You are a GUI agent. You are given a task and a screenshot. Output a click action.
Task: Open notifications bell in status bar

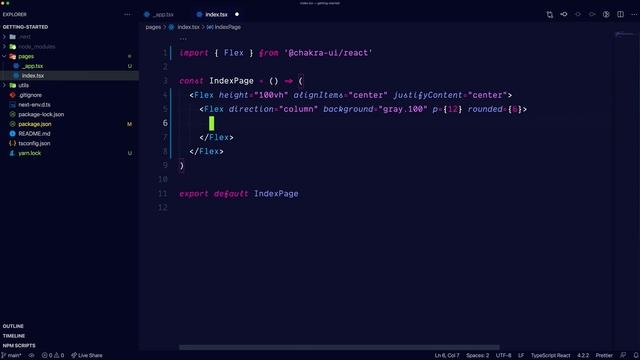coord(636,355)
